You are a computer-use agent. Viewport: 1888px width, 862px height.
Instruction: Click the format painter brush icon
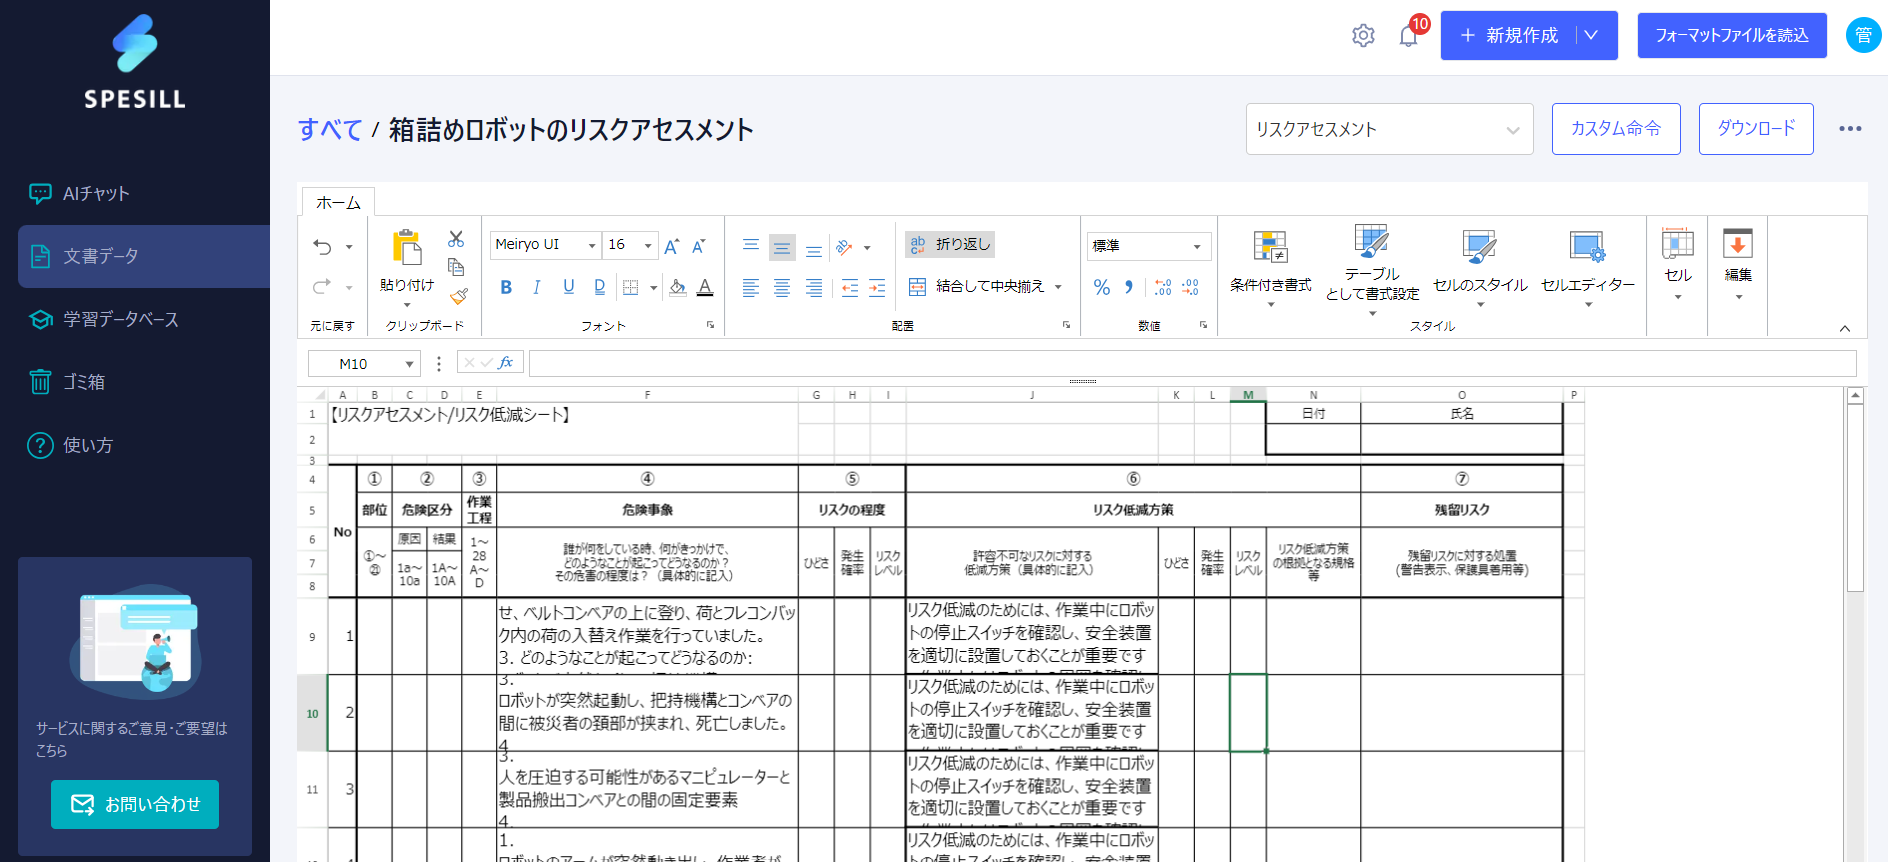pyautogui.click(x=458, y=296)
